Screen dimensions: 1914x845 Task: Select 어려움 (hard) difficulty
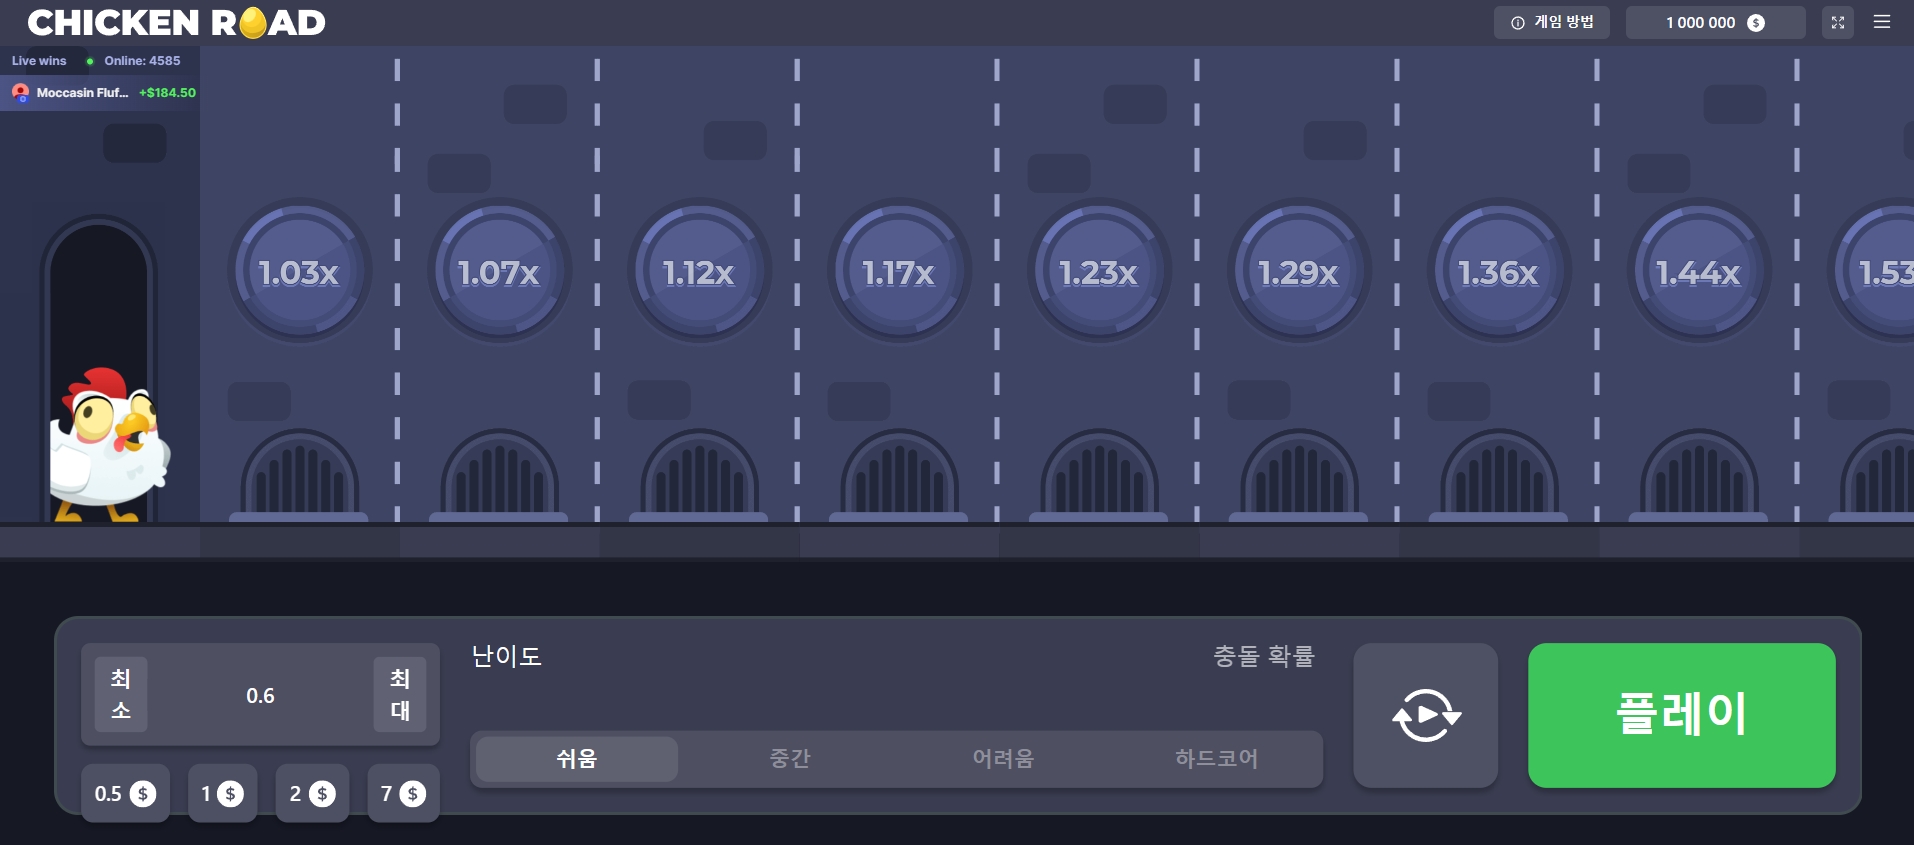tap(1003, 759)
